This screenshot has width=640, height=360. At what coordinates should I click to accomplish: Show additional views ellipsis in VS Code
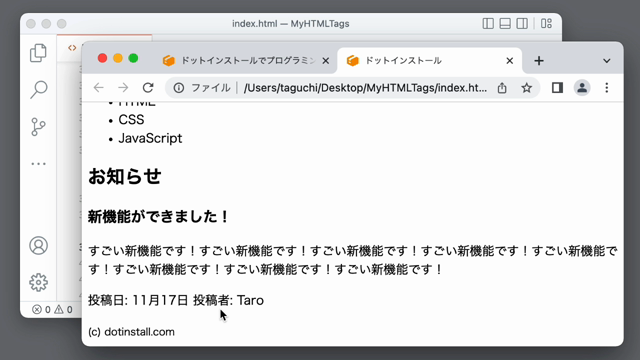pyautogui.click(x=38, y=164)
